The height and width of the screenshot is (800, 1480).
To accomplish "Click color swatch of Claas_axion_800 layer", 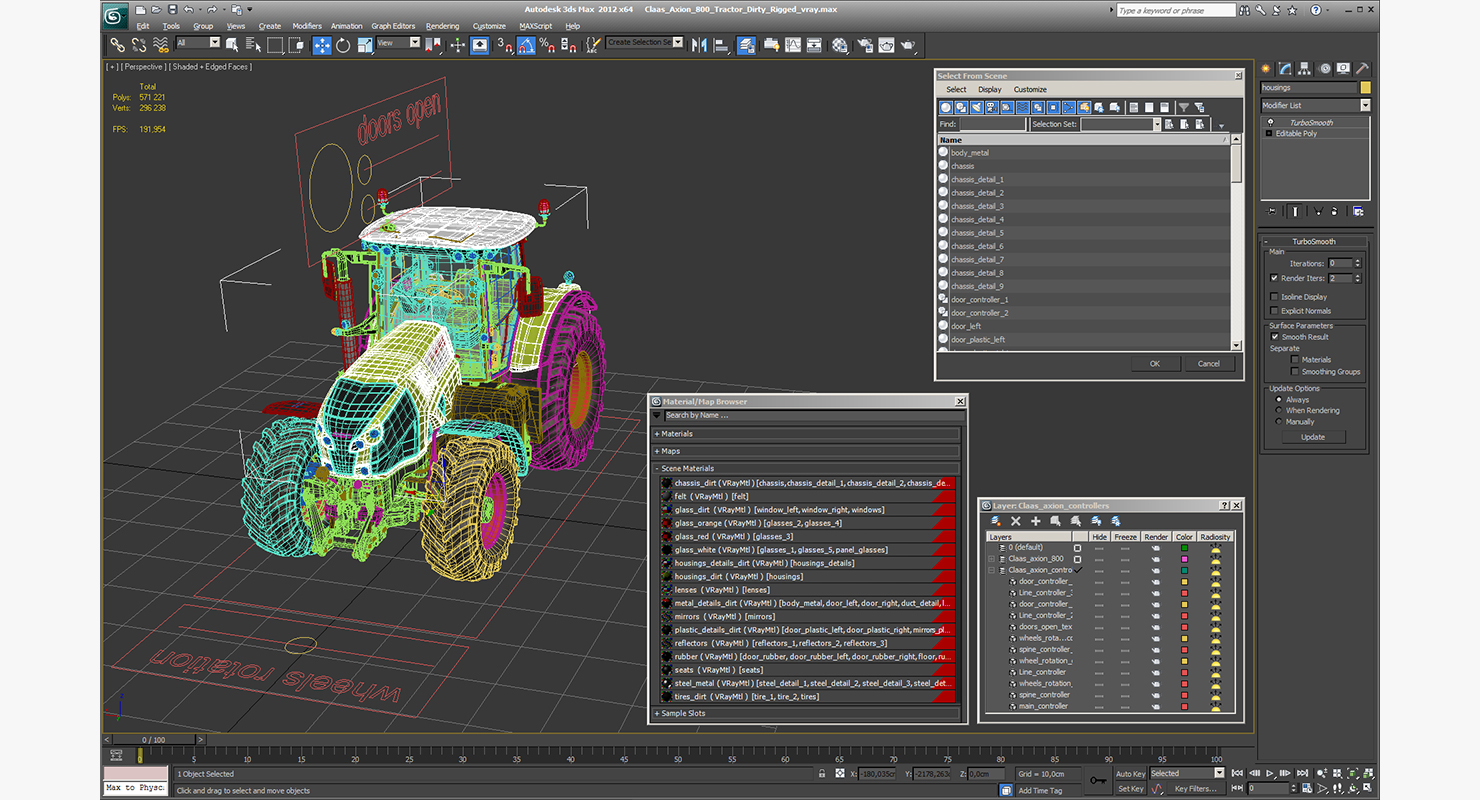I will pos(1184,559).
